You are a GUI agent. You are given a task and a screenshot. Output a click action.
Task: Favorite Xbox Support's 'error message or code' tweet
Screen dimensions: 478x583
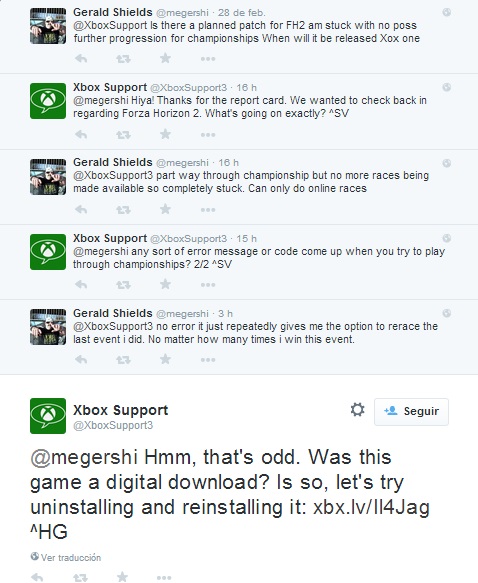tap(165, 284)
